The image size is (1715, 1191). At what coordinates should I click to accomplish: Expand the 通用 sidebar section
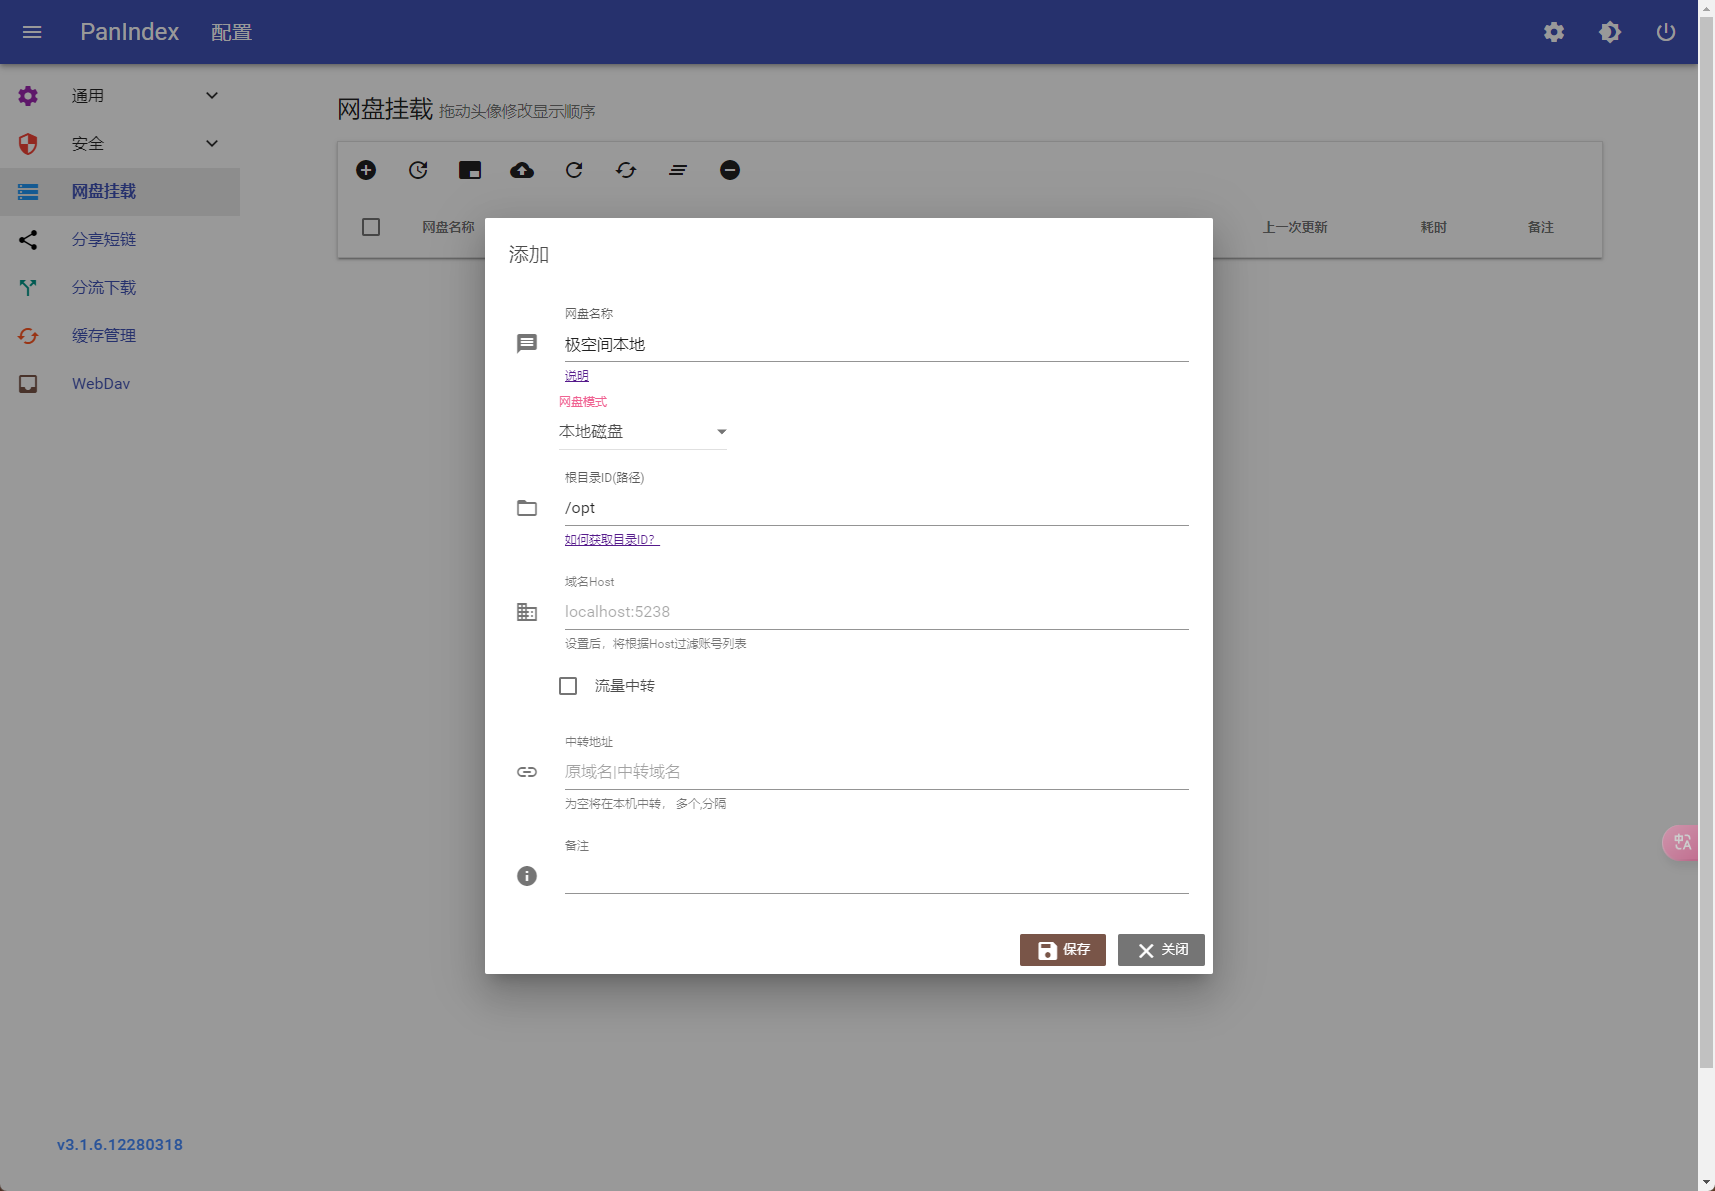[120, 96]
